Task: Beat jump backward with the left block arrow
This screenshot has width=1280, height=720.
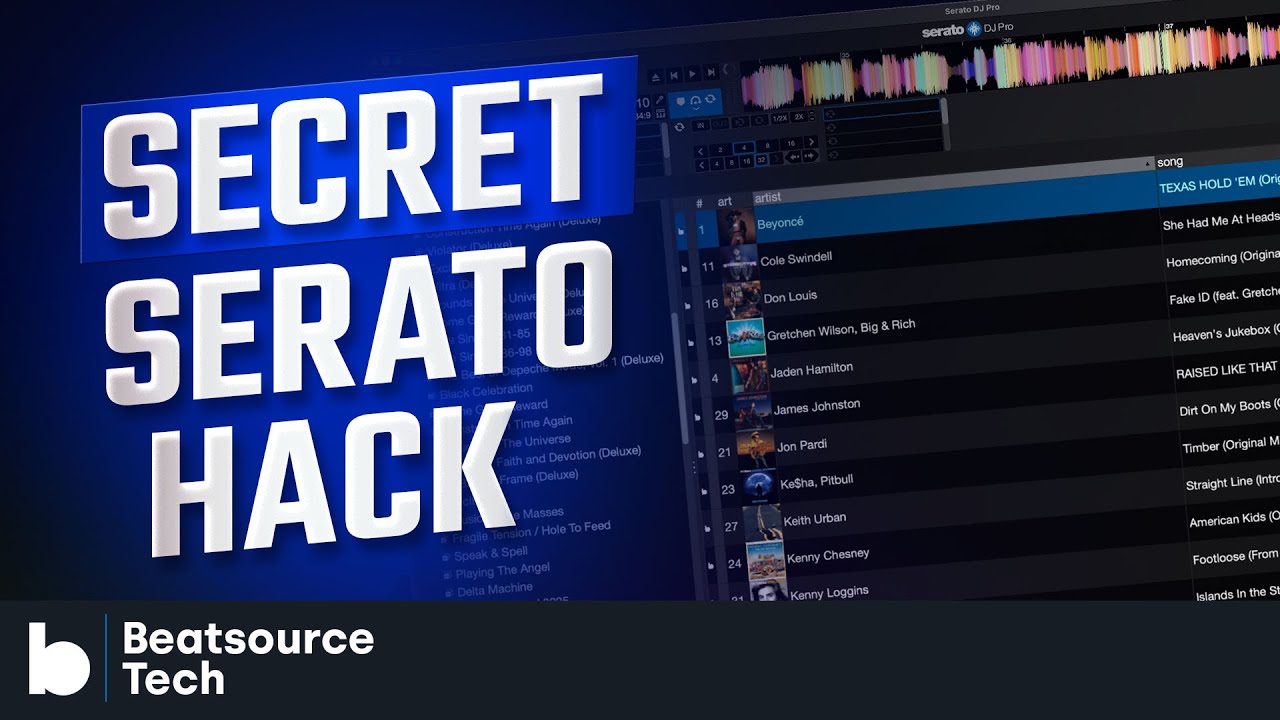Action: (x=793, y=156)
